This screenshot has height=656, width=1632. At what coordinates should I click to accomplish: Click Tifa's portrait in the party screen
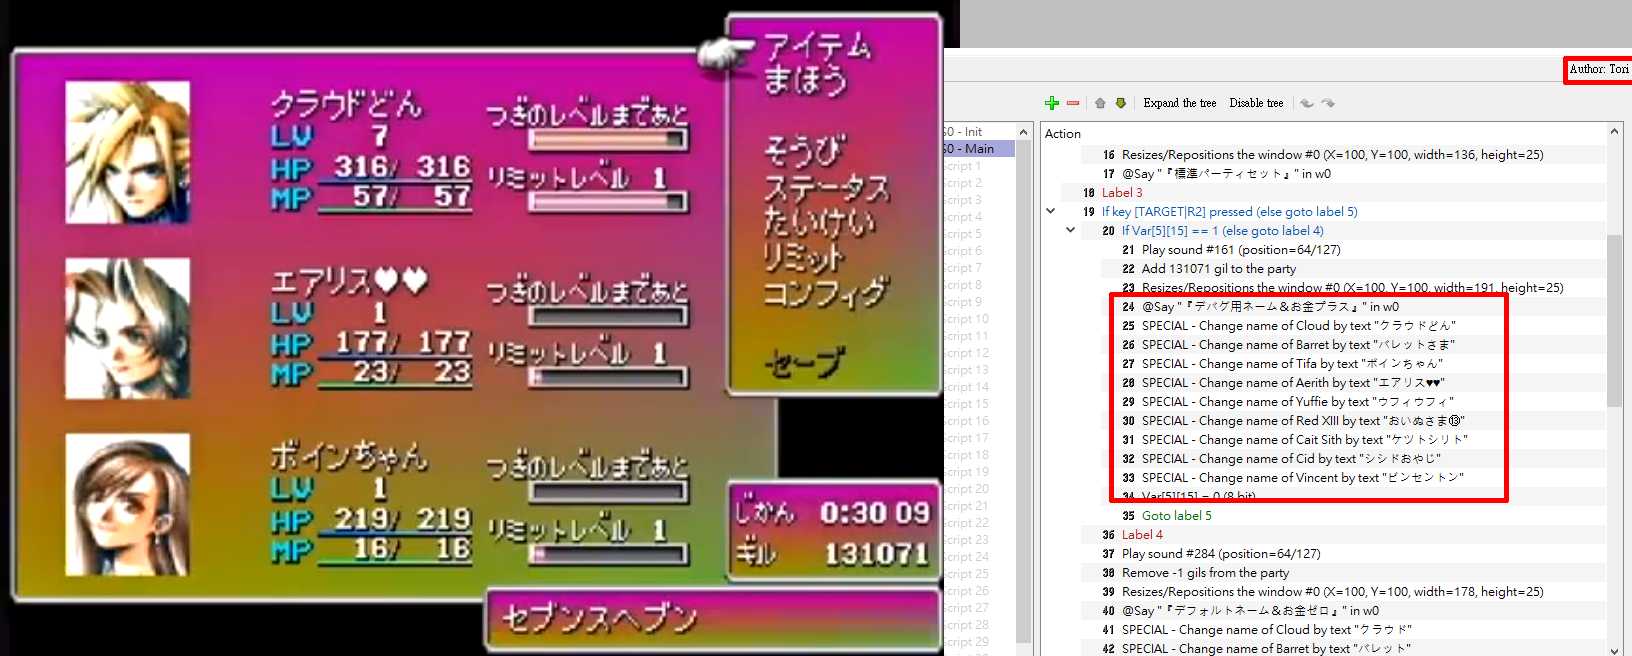pos(128,504)
